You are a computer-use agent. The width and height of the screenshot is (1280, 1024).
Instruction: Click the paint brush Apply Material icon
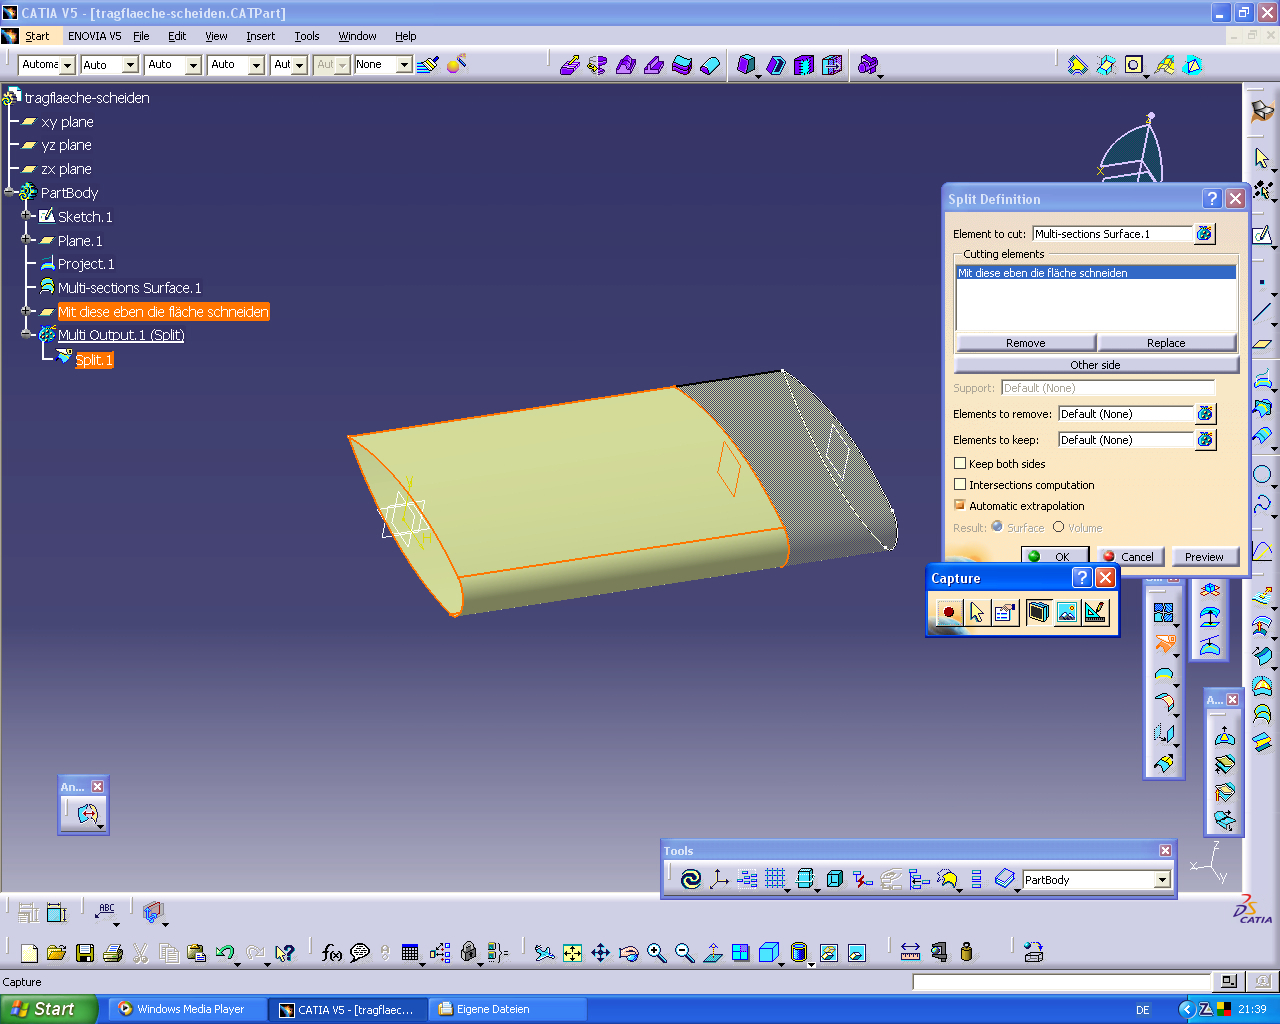(429, 65)
